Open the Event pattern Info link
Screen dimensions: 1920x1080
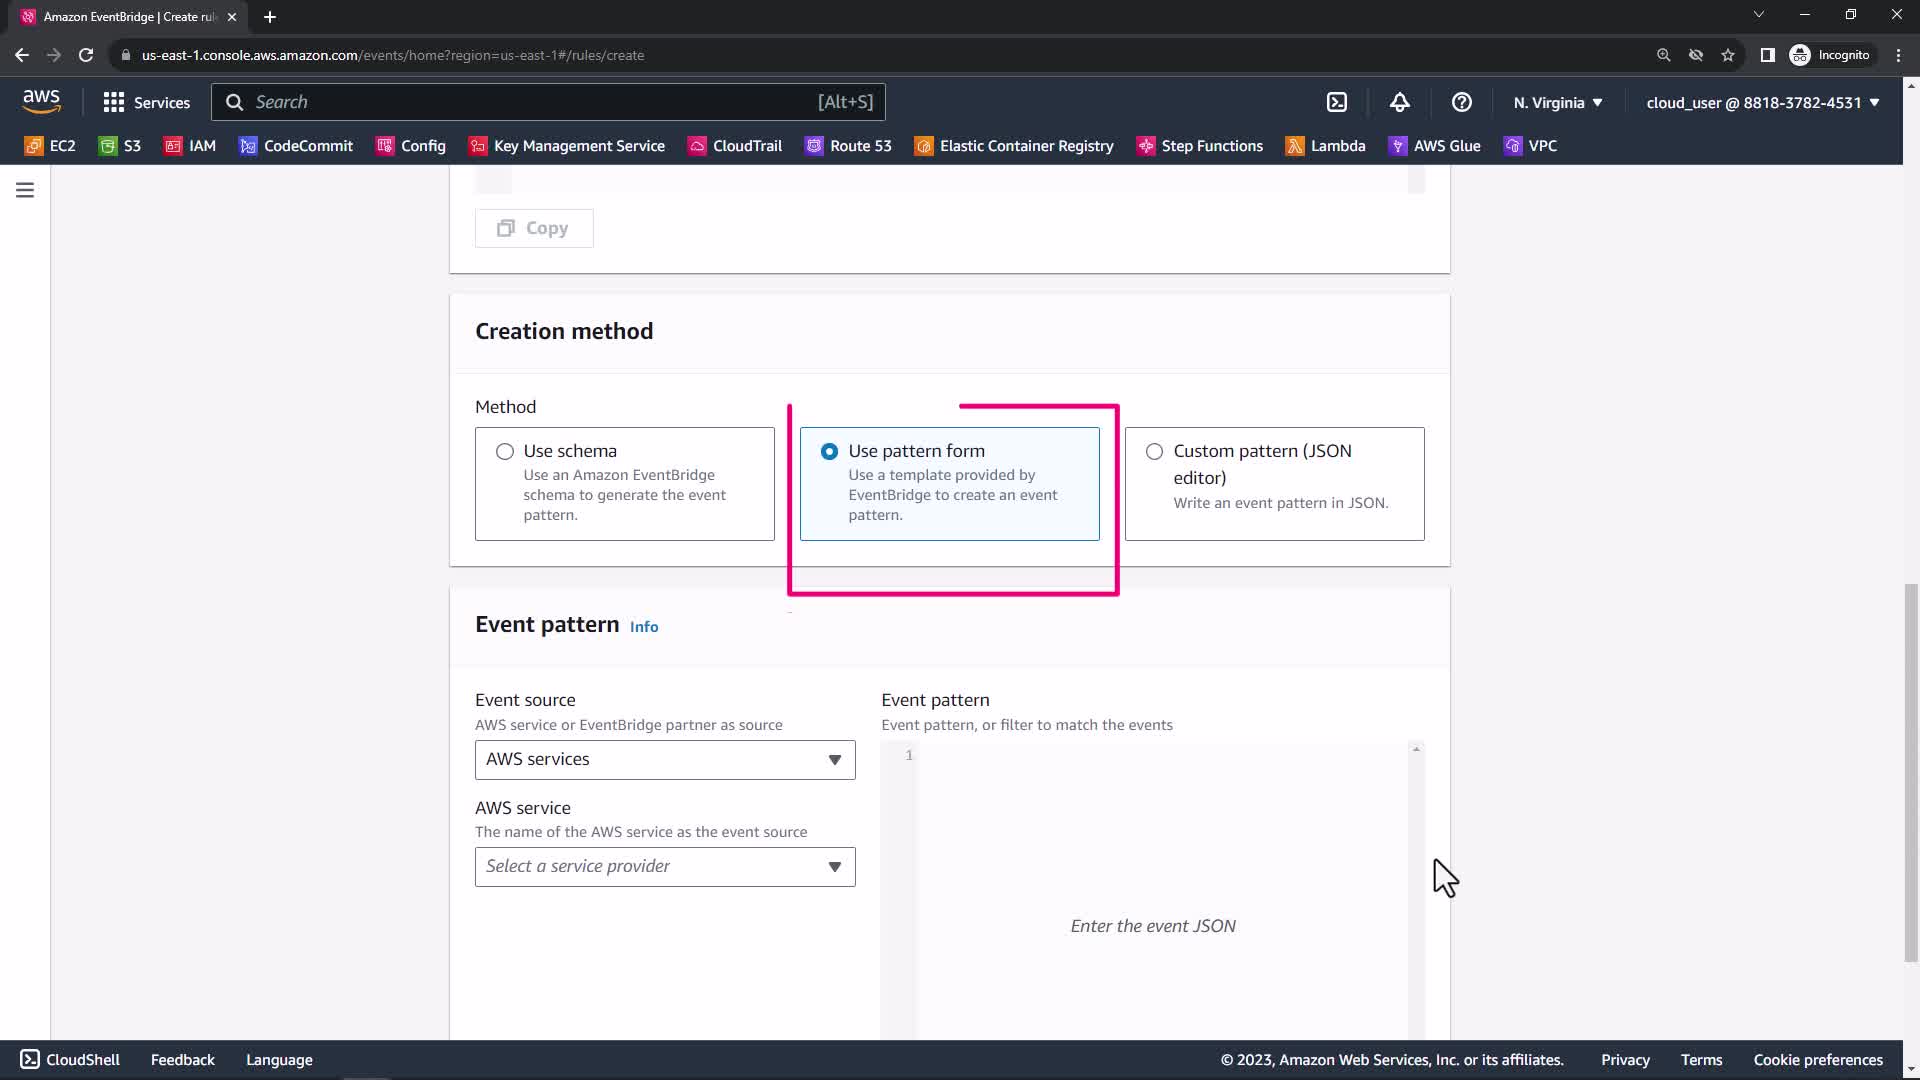[643, 627]
